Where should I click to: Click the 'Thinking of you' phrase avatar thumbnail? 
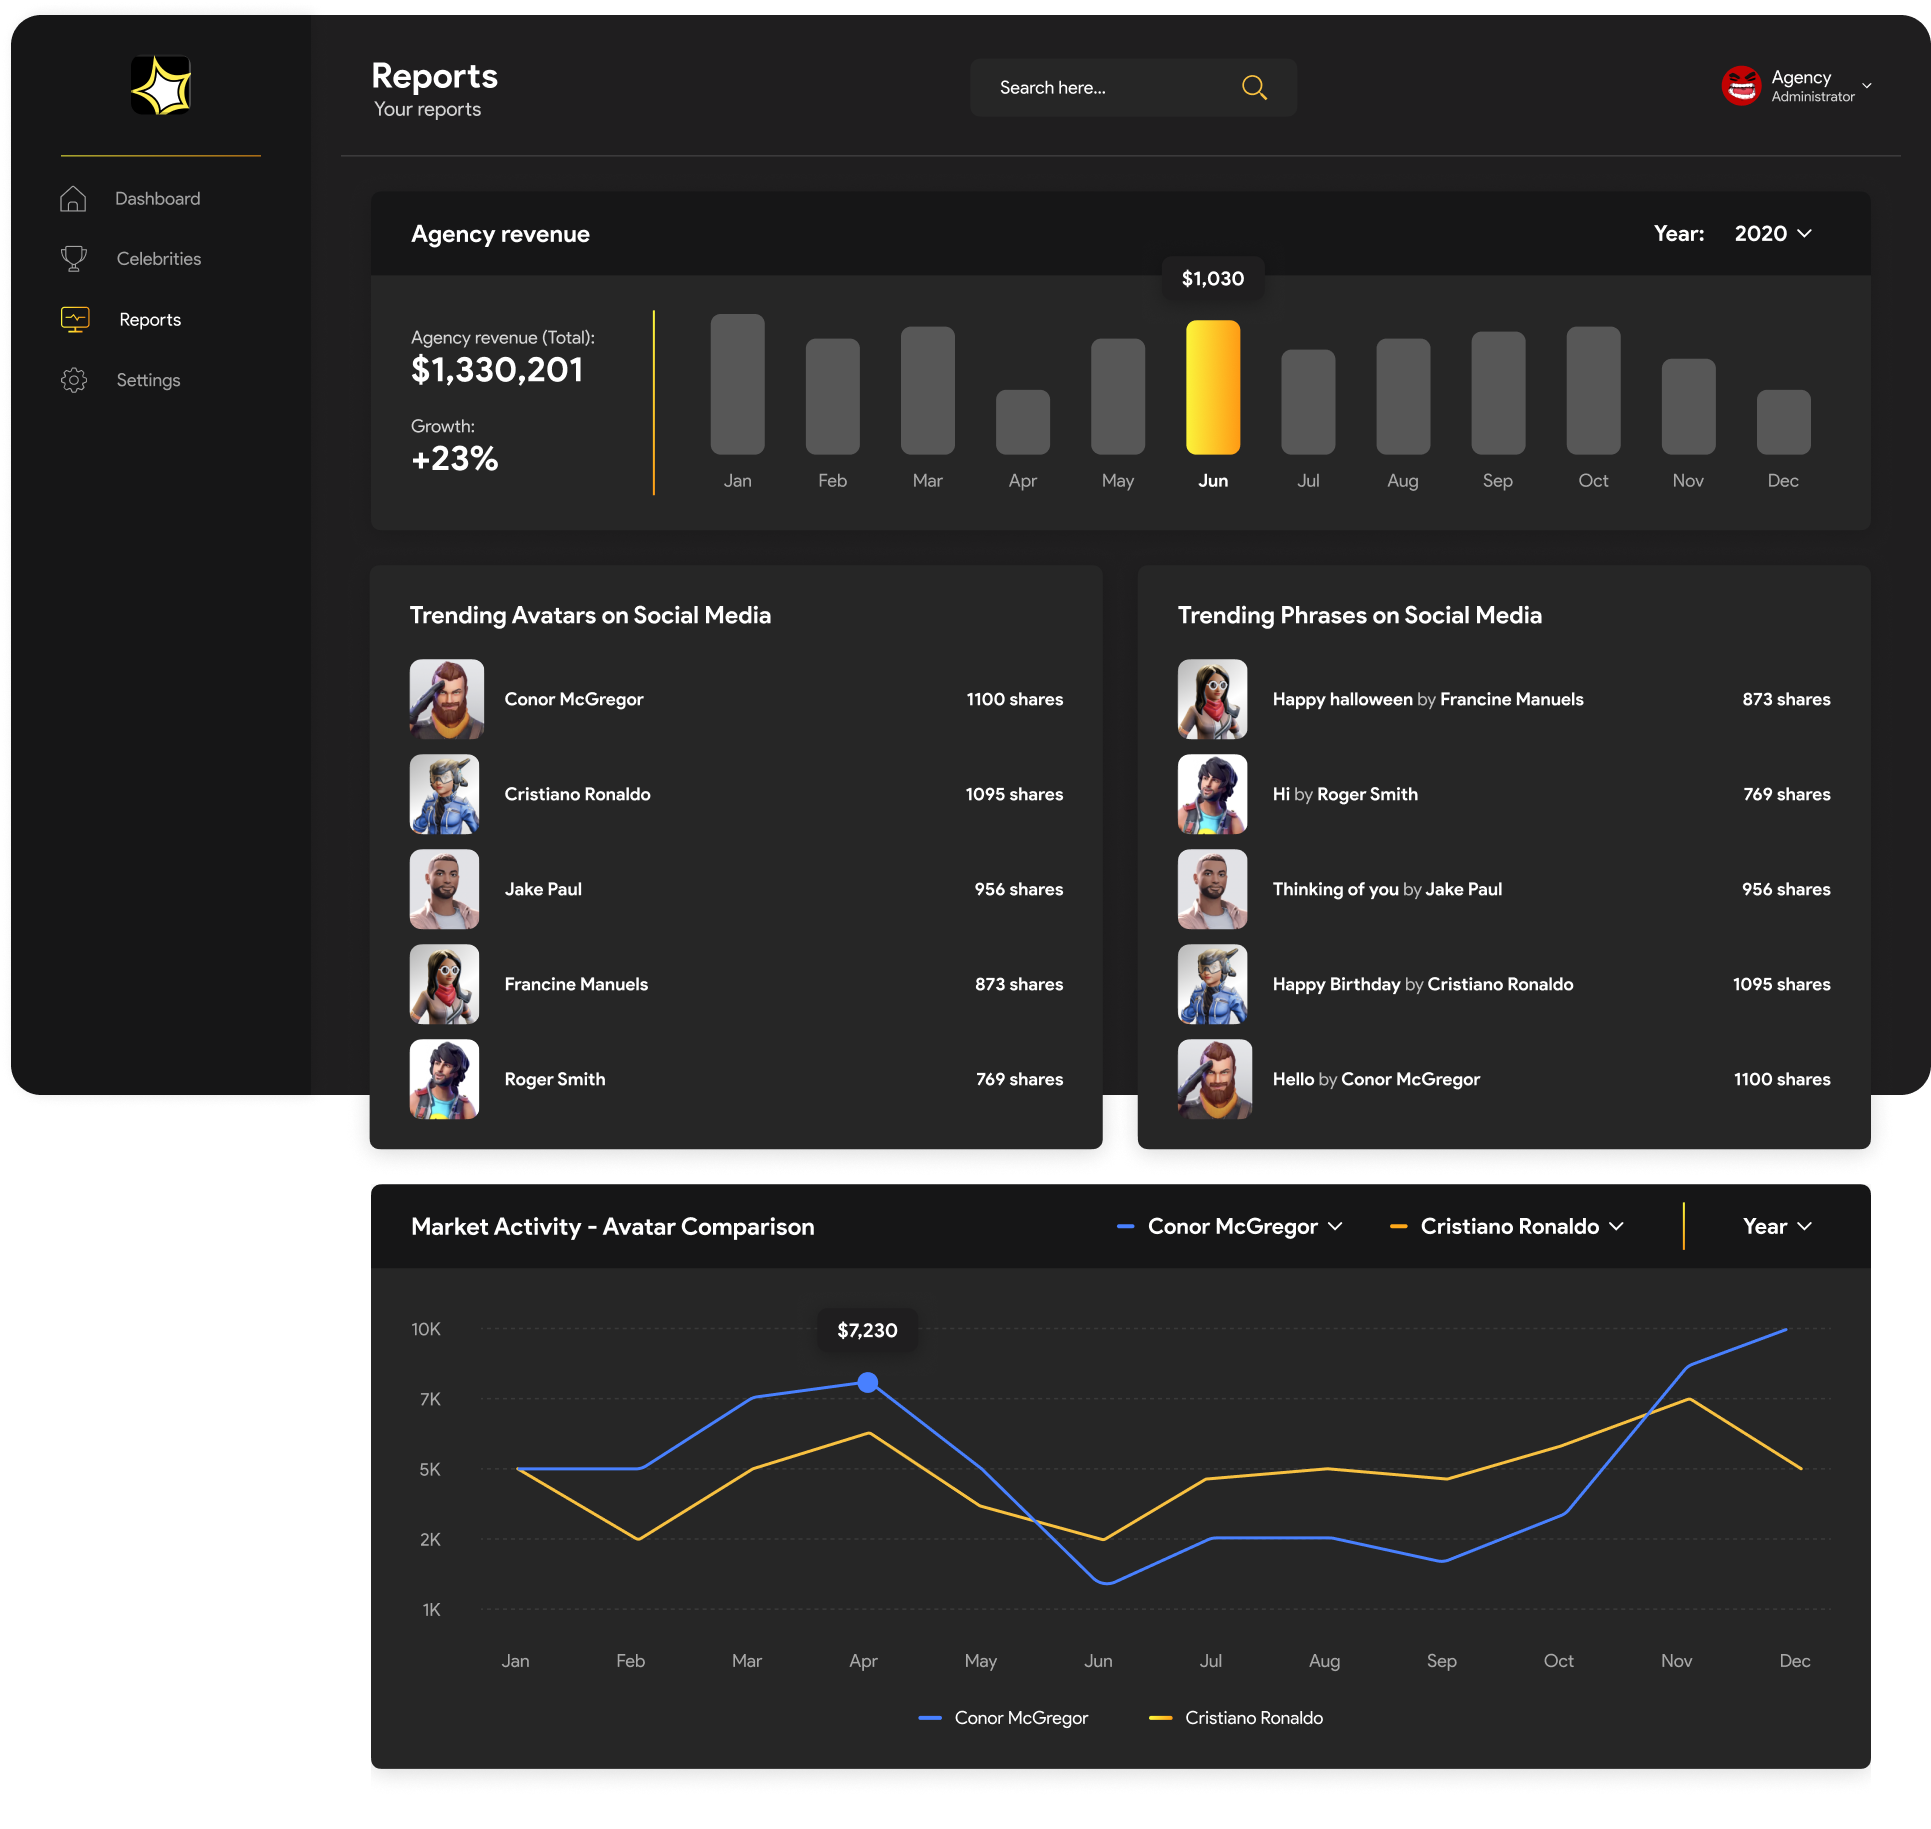[1212, 889]
